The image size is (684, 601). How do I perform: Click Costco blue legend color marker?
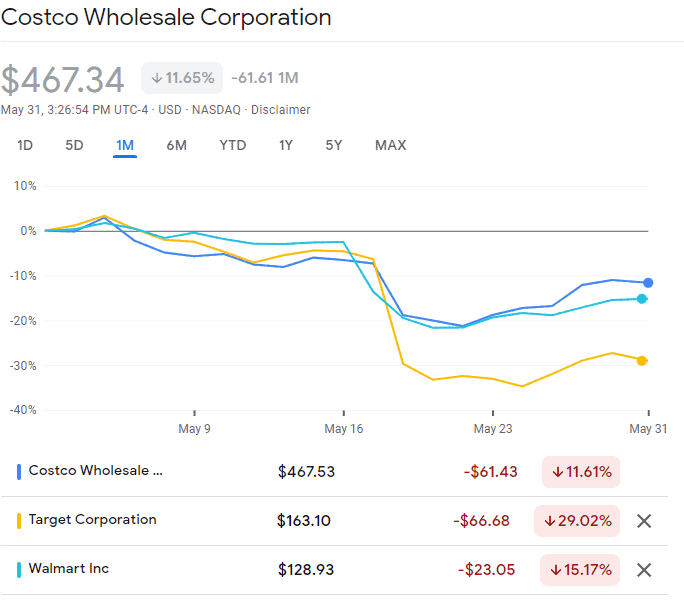click(x=19, y=471)
